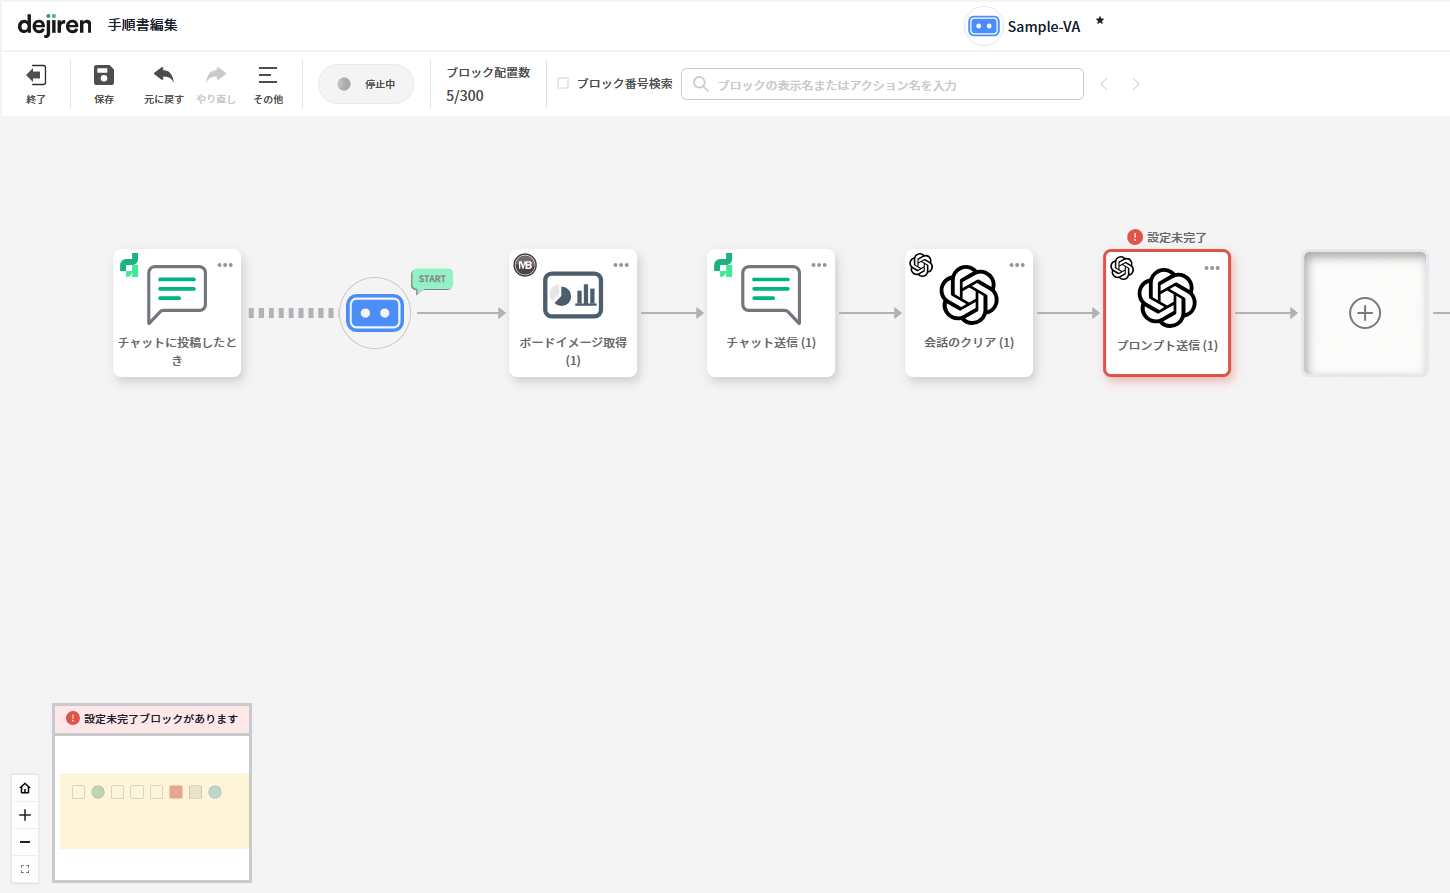Click the プロンプト送信 (1) label

point(1167,345)
